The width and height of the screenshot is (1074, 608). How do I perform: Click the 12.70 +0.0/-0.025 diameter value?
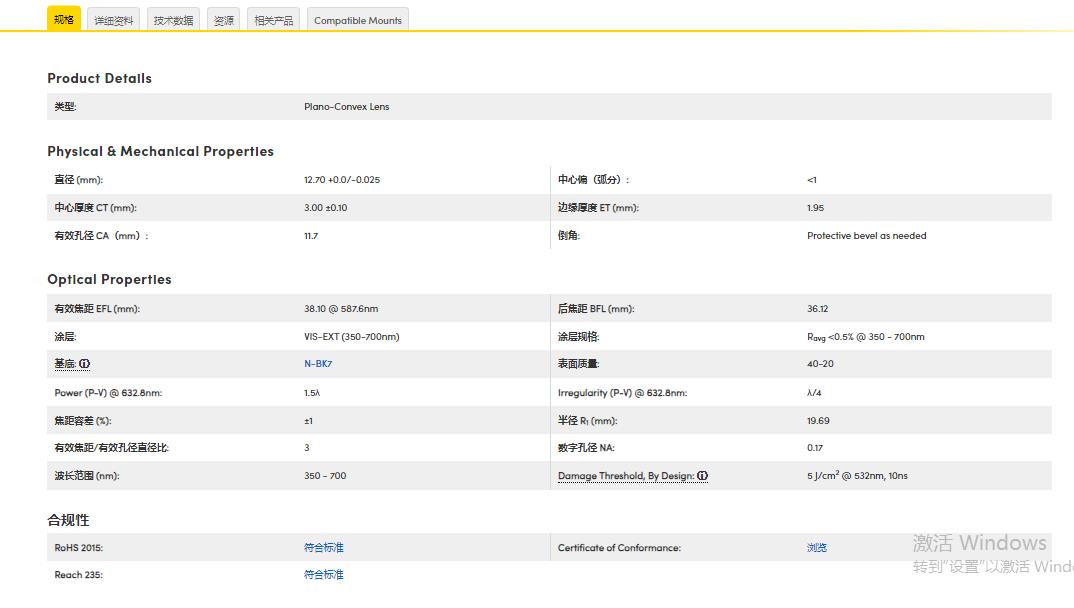(342, 180)
